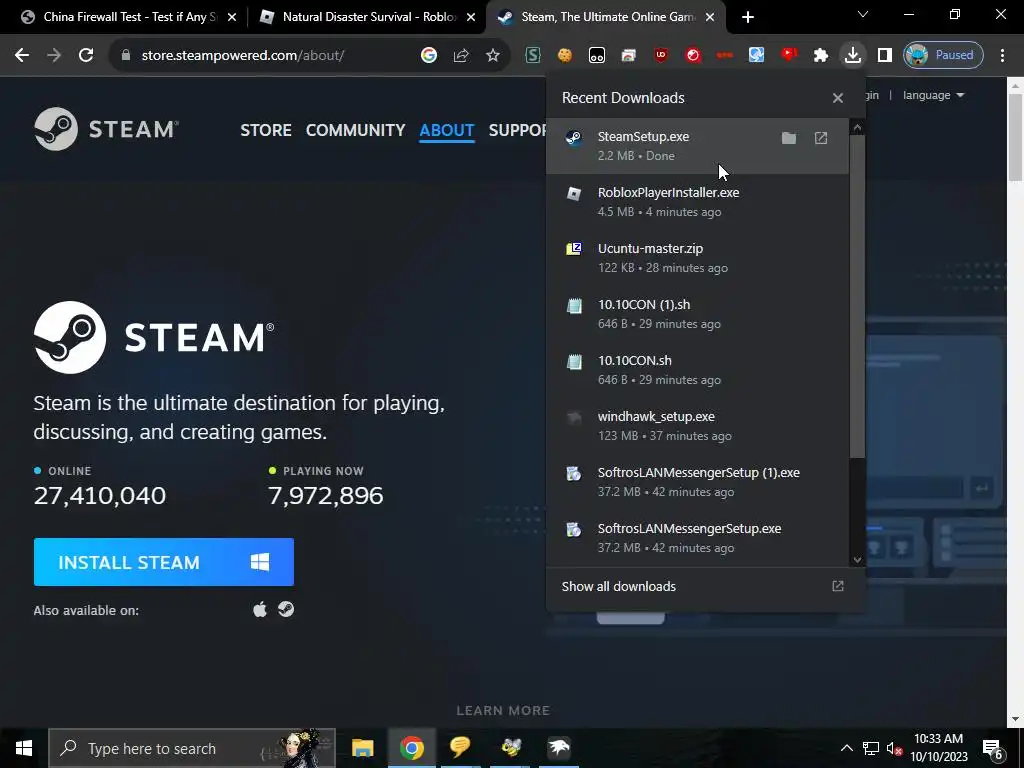Go back to the previous page
This screenshot has width=1024, height=768.
coord(22,55)
